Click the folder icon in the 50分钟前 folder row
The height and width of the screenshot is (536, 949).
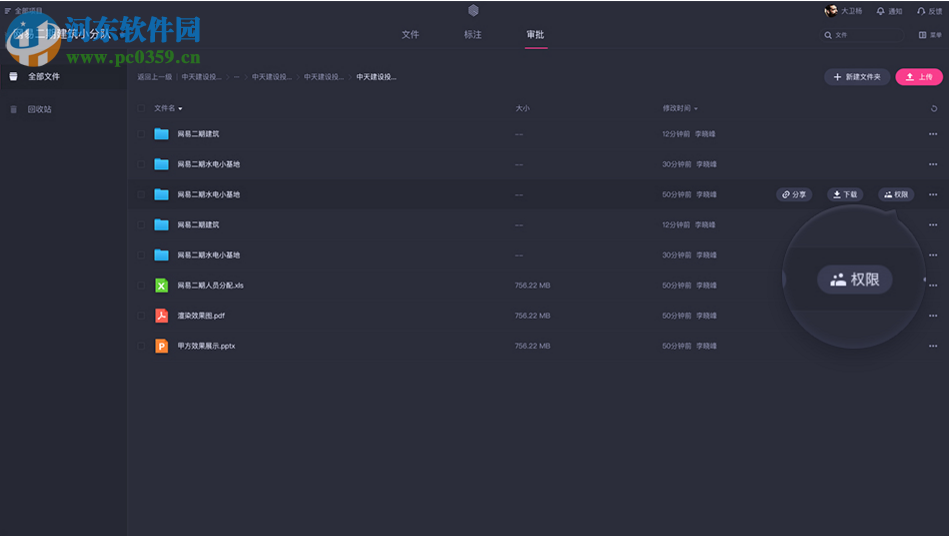161,194
